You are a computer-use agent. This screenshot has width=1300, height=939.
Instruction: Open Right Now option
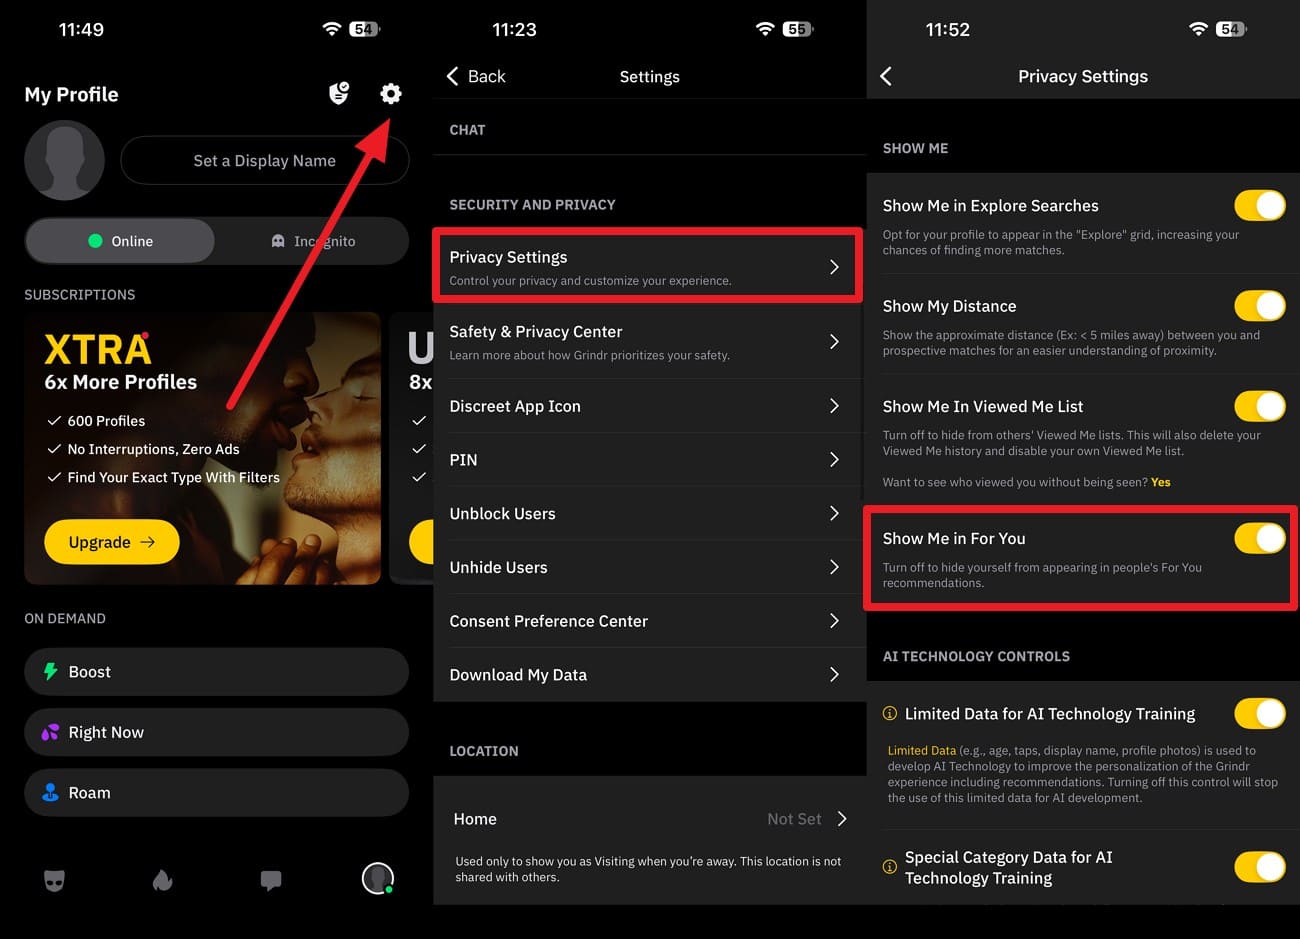(216, 732)
